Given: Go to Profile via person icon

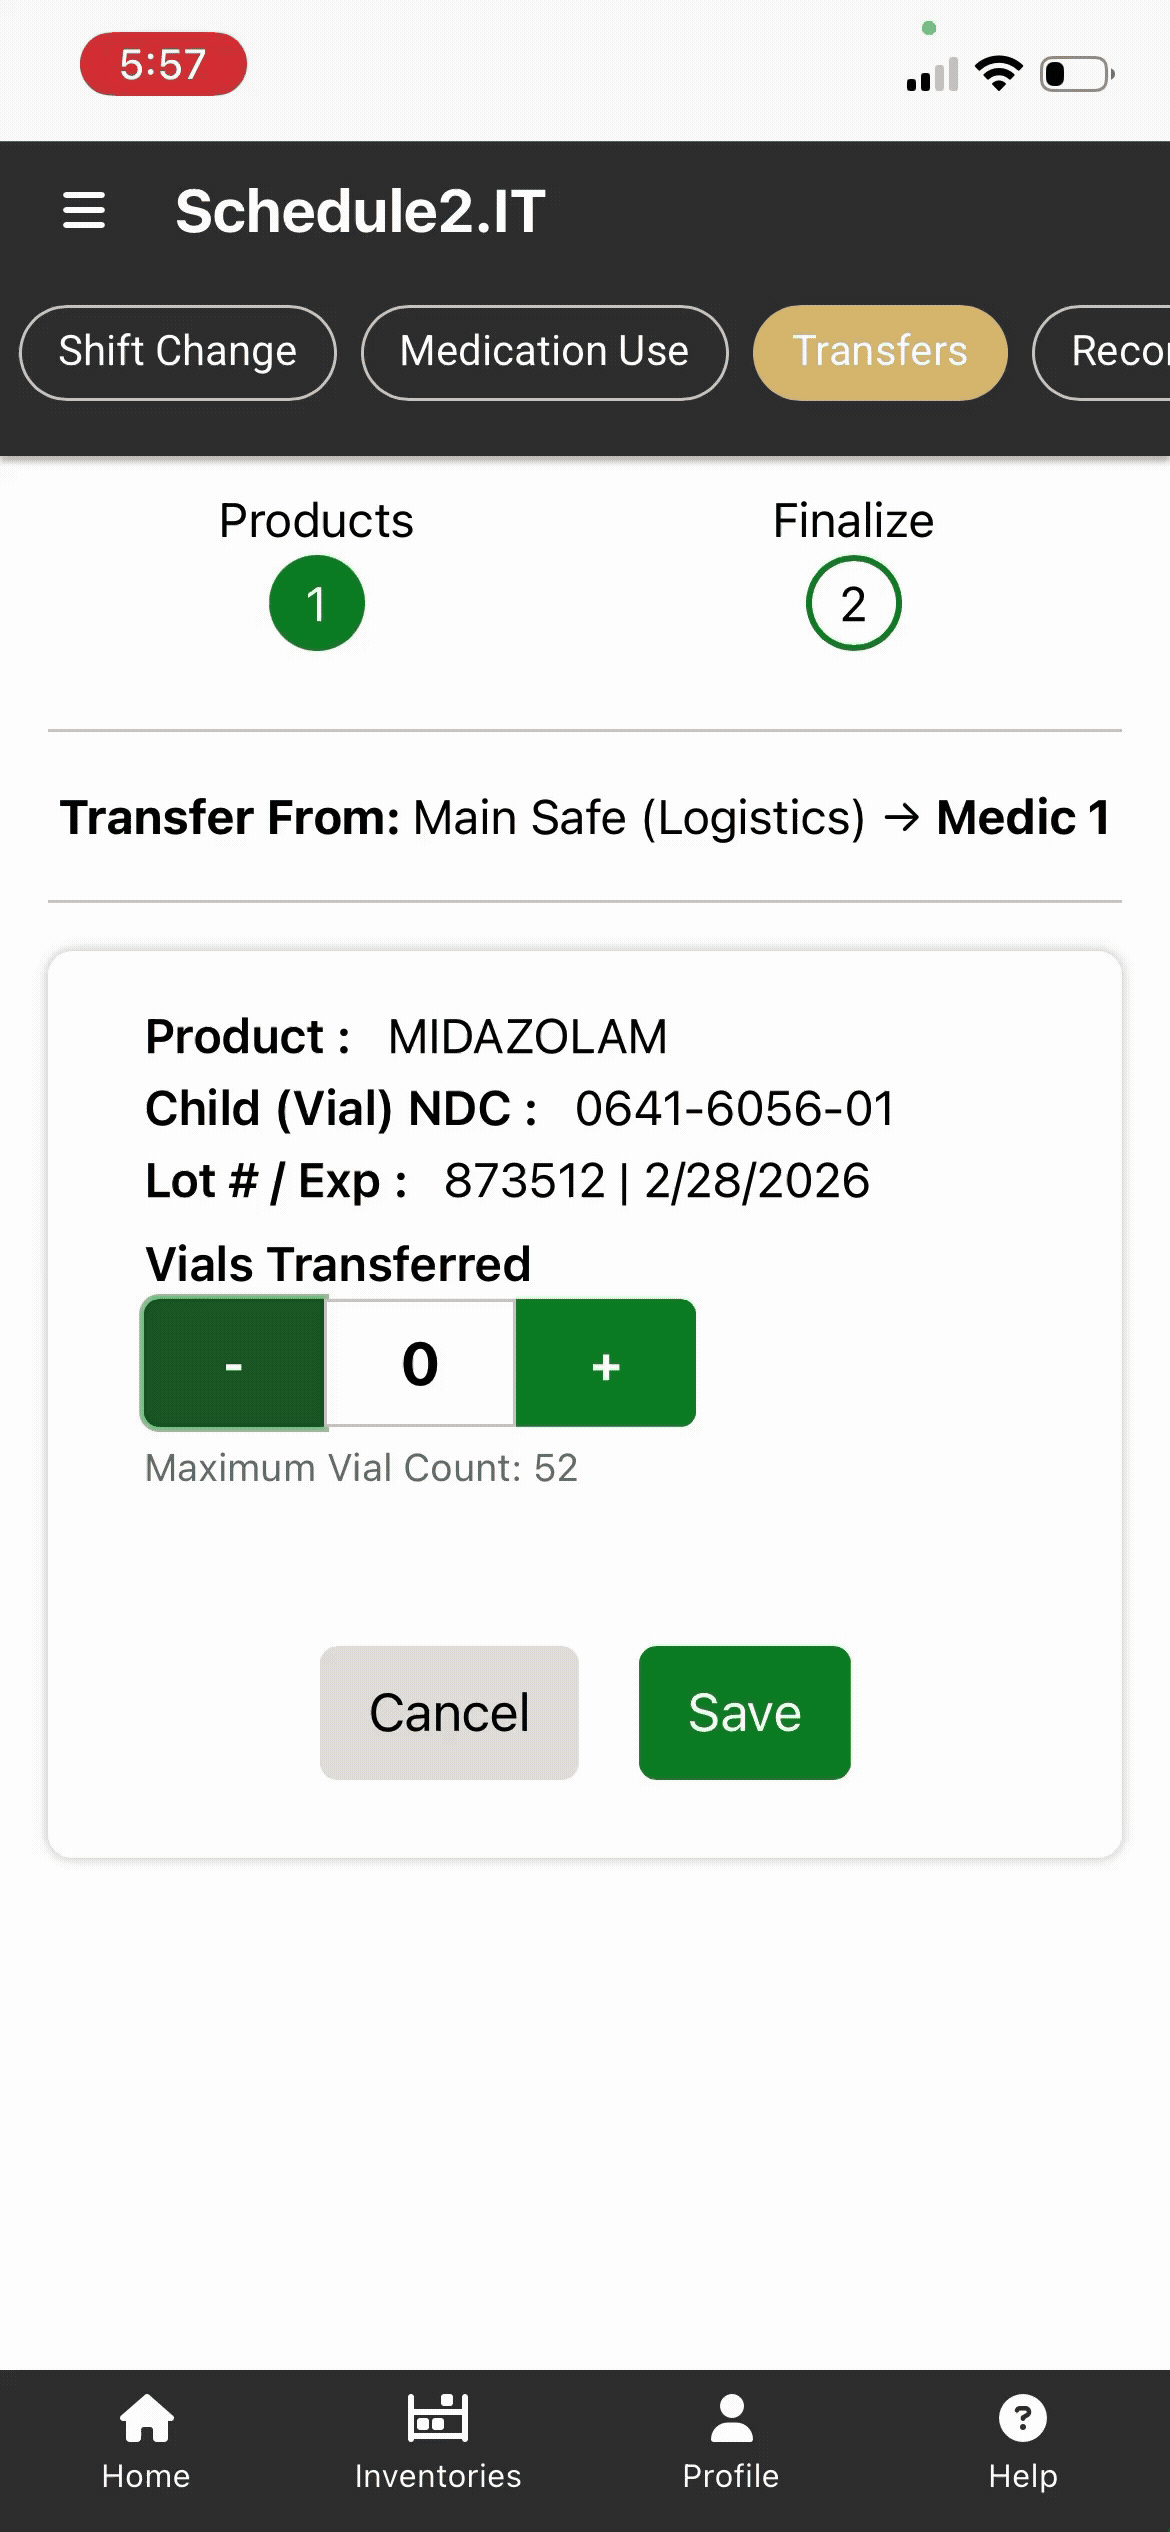Looking at the screenshot, I should (731, 2420).
